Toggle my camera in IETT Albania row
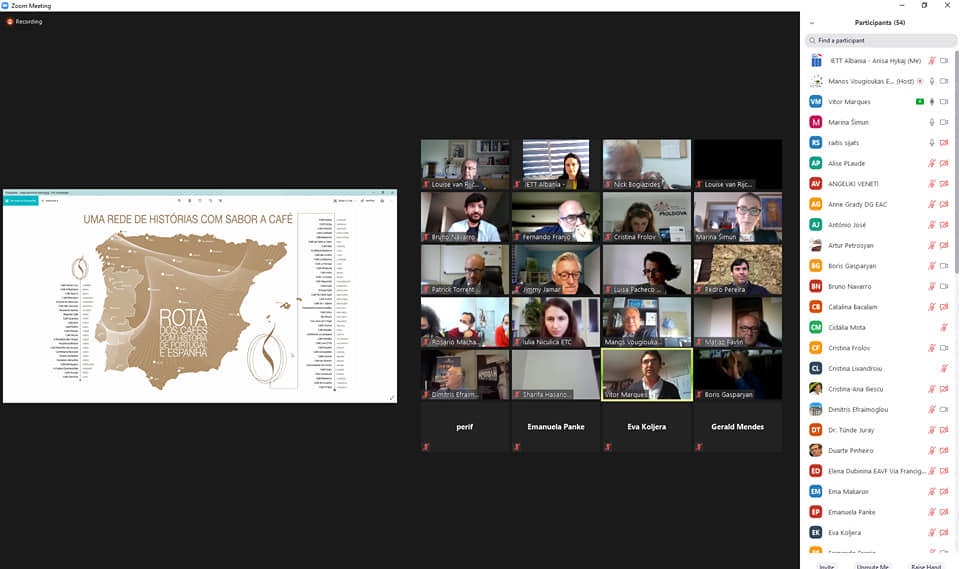The image size is (960, 569). pos(944,61)
